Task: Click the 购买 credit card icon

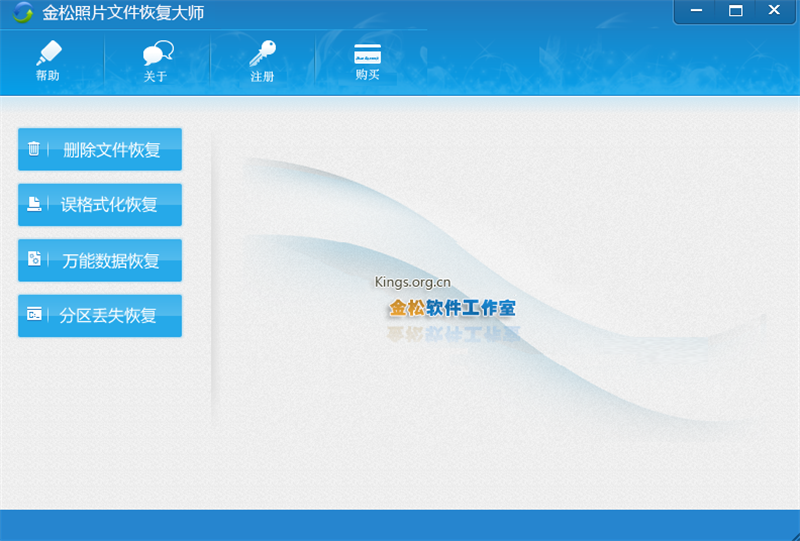Action: pyautogui.click(x=367, y=54)
